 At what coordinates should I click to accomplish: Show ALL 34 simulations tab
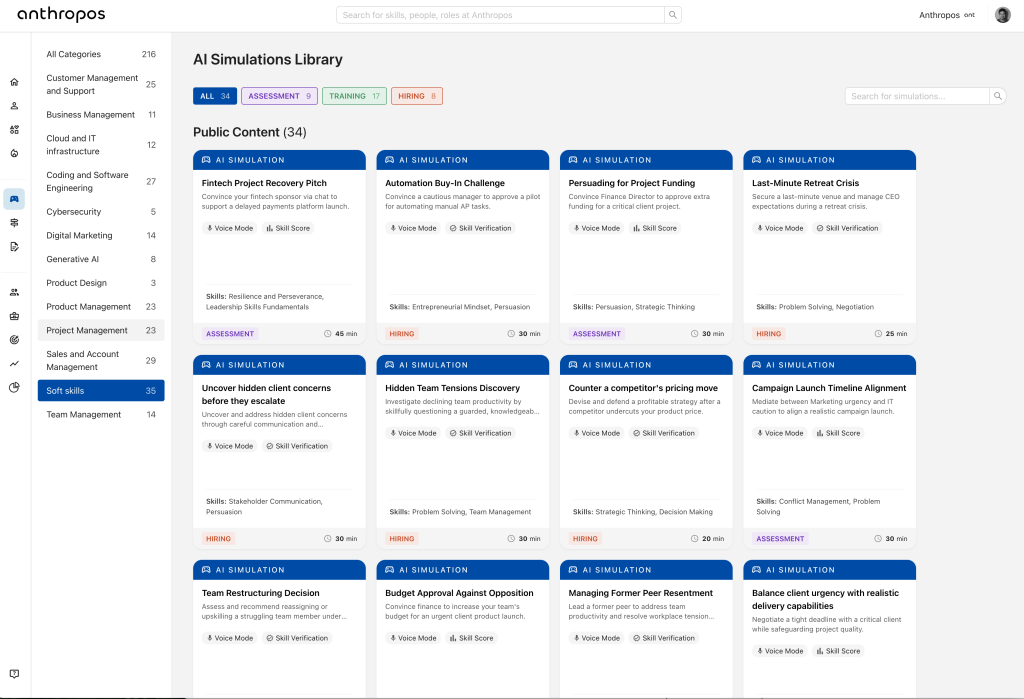click(215, 96)
